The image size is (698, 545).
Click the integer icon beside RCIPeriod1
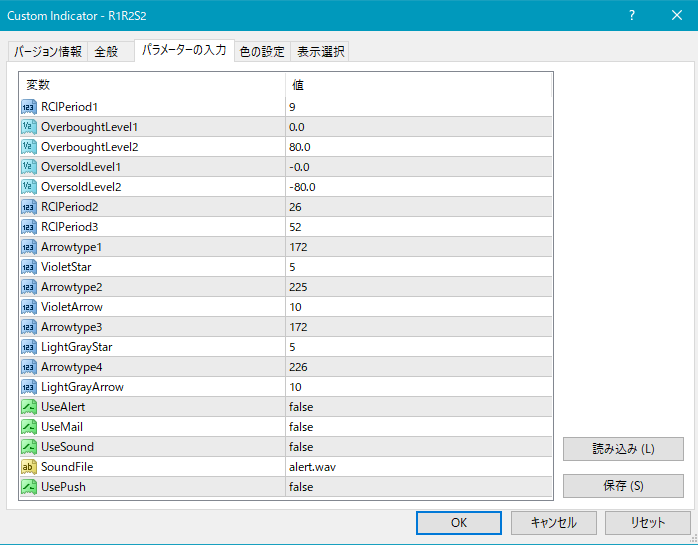[28, 107]
